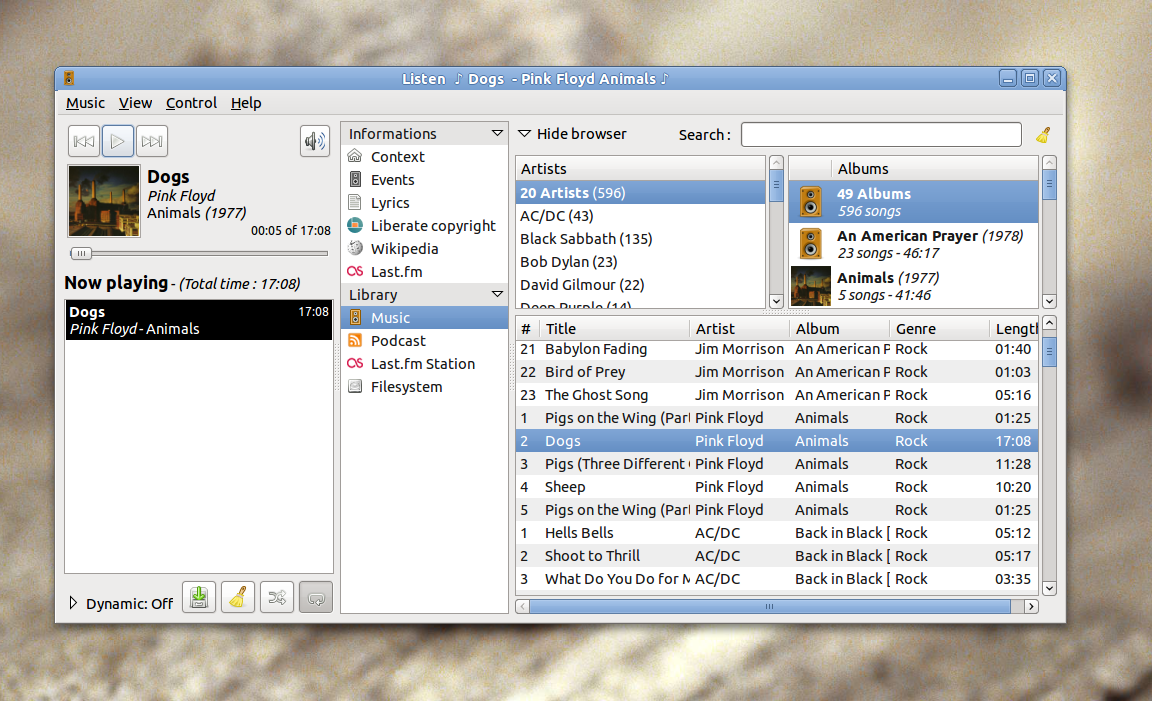
Task: Click the previous track button
Action: pyautogui.click(x=84, y=141)
